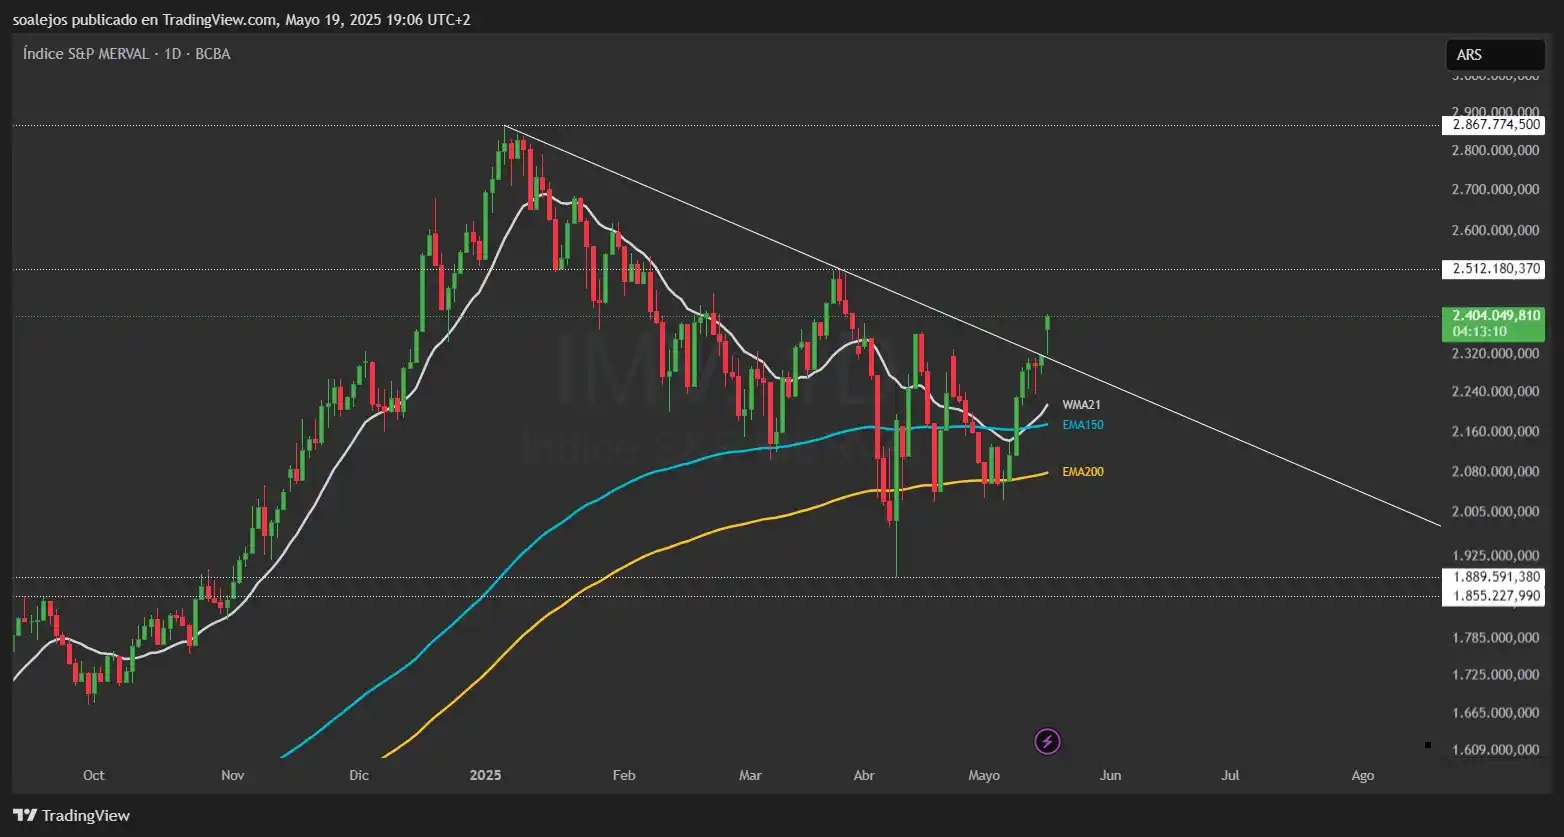This screenshot has height=837, width=1564.
Task: Click the Oct label on the time axis
Action: pyautogui.click(x=94, y=775)
